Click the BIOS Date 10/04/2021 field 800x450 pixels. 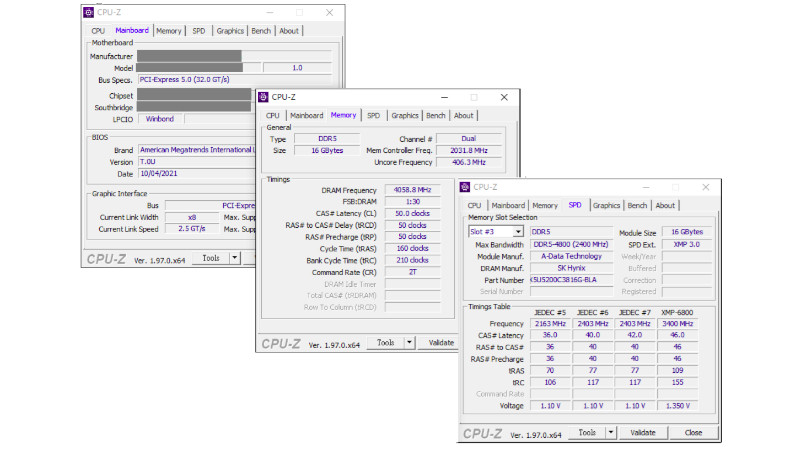(196, 173)
